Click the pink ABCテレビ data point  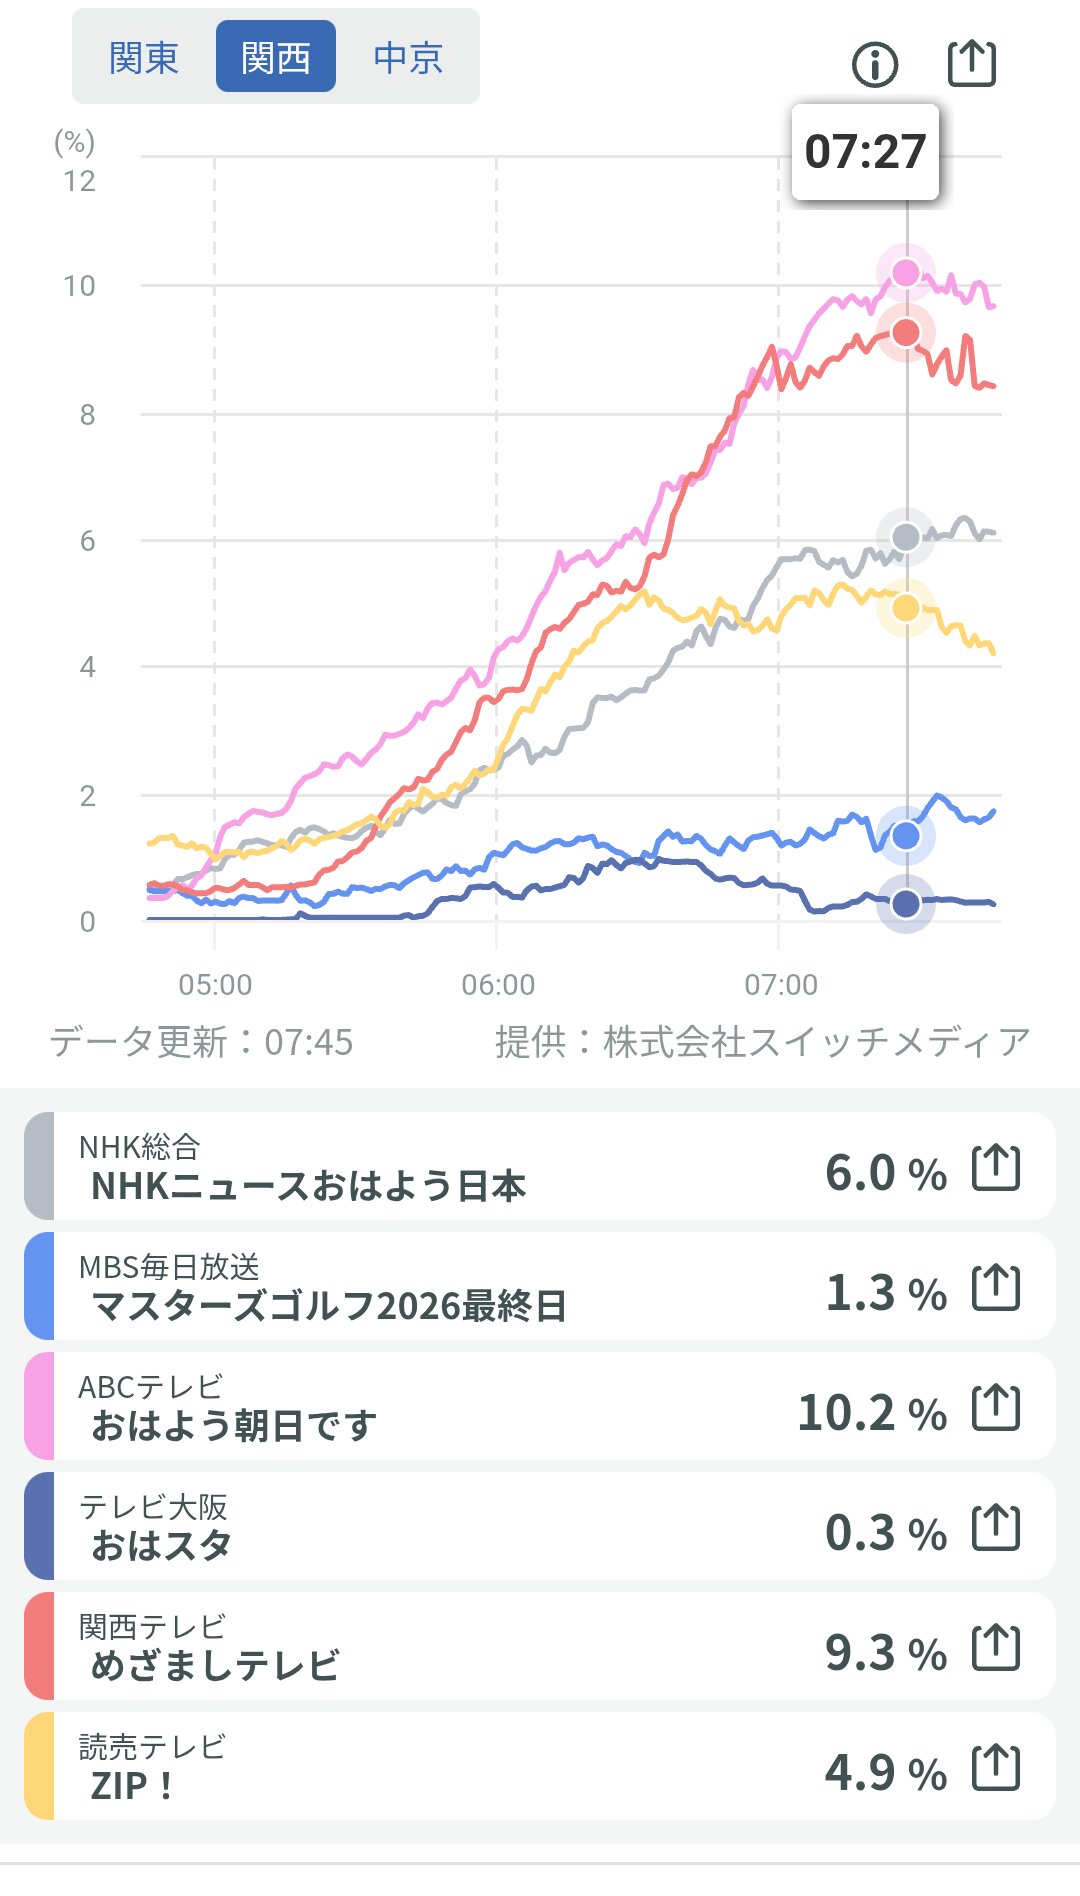[906, 272]
